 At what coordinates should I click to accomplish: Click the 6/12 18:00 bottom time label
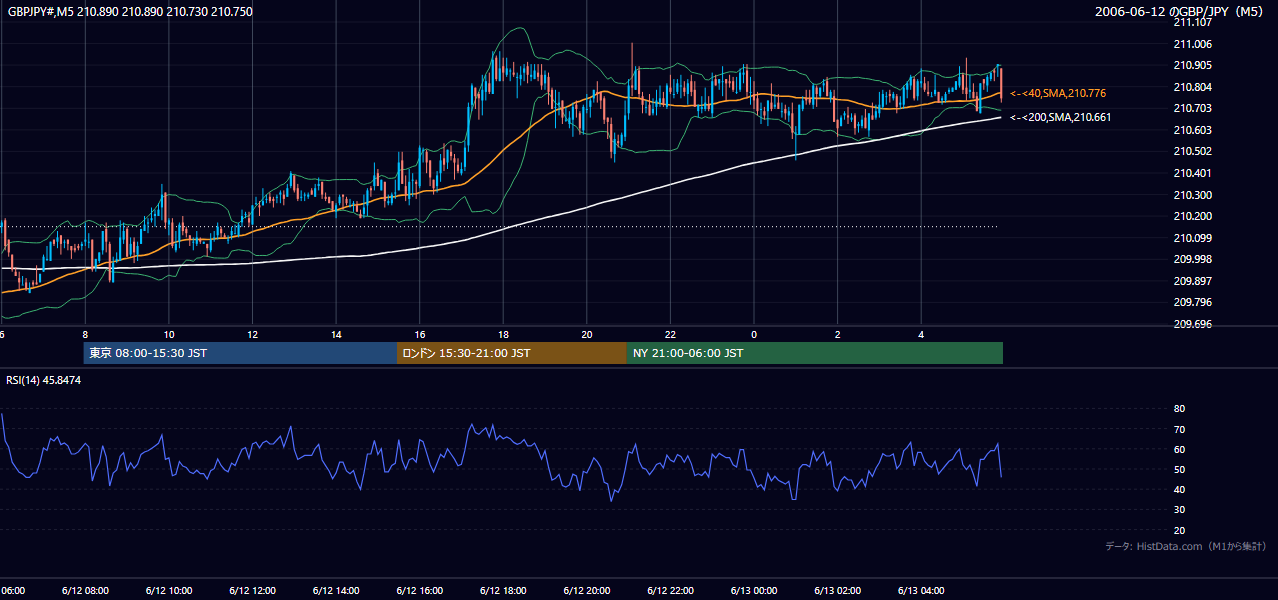click(503, 590)
